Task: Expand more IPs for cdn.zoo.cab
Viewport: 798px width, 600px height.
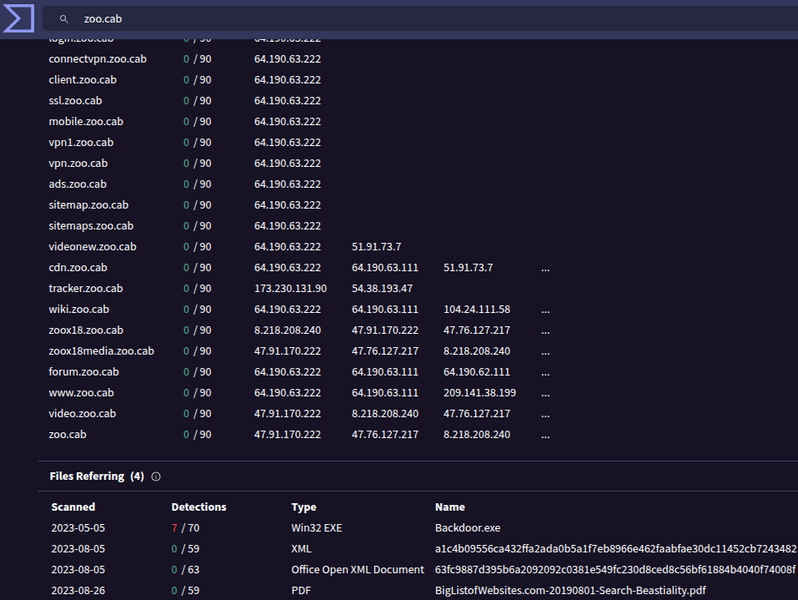Action: click(545, 268)
